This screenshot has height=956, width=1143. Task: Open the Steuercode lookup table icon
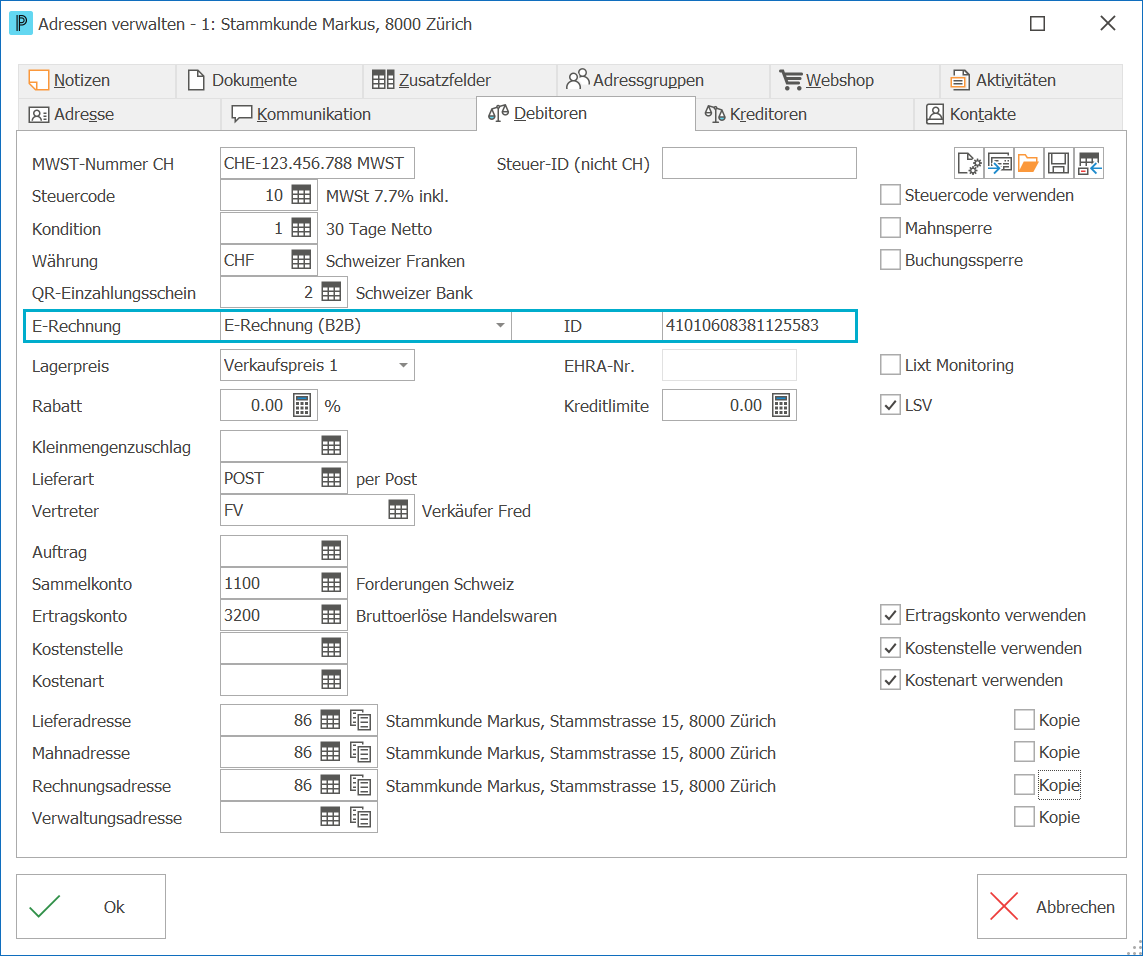301,195
